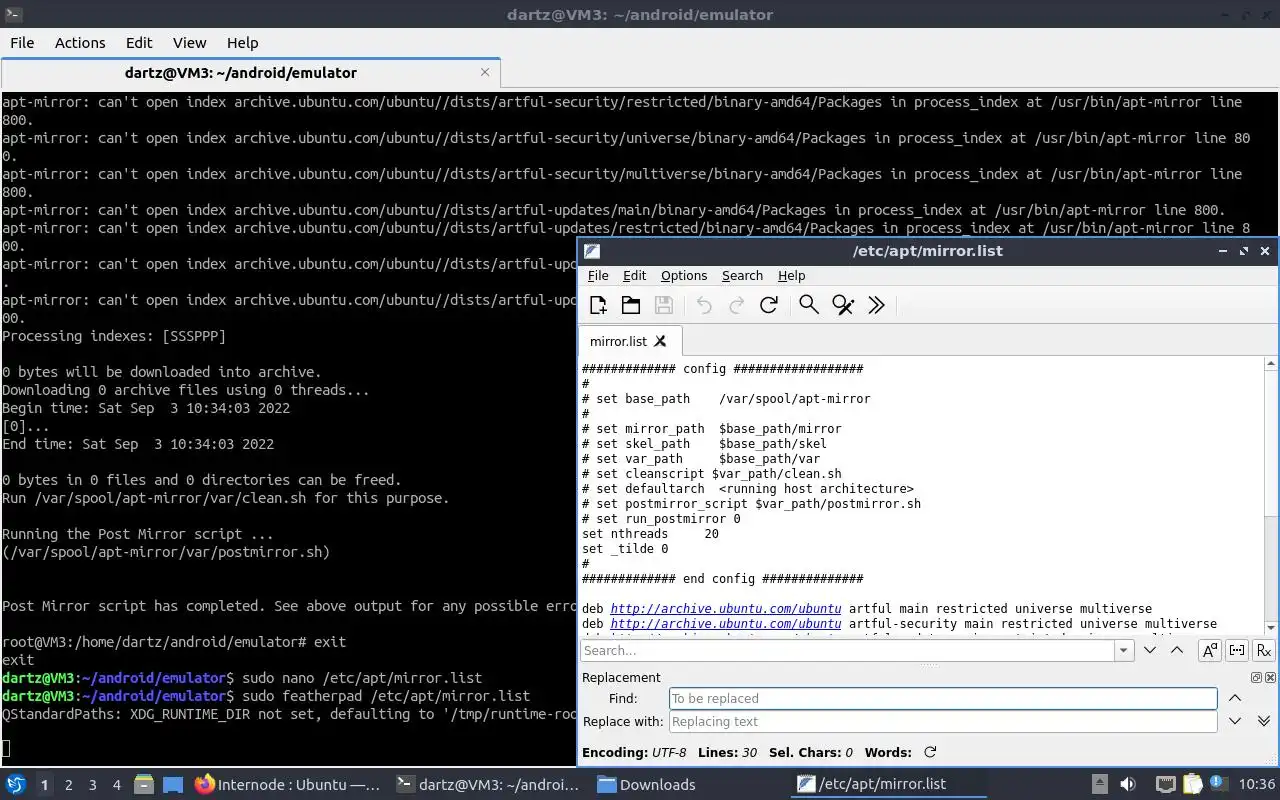Open FeatherPad Help menu

[791, 275]
